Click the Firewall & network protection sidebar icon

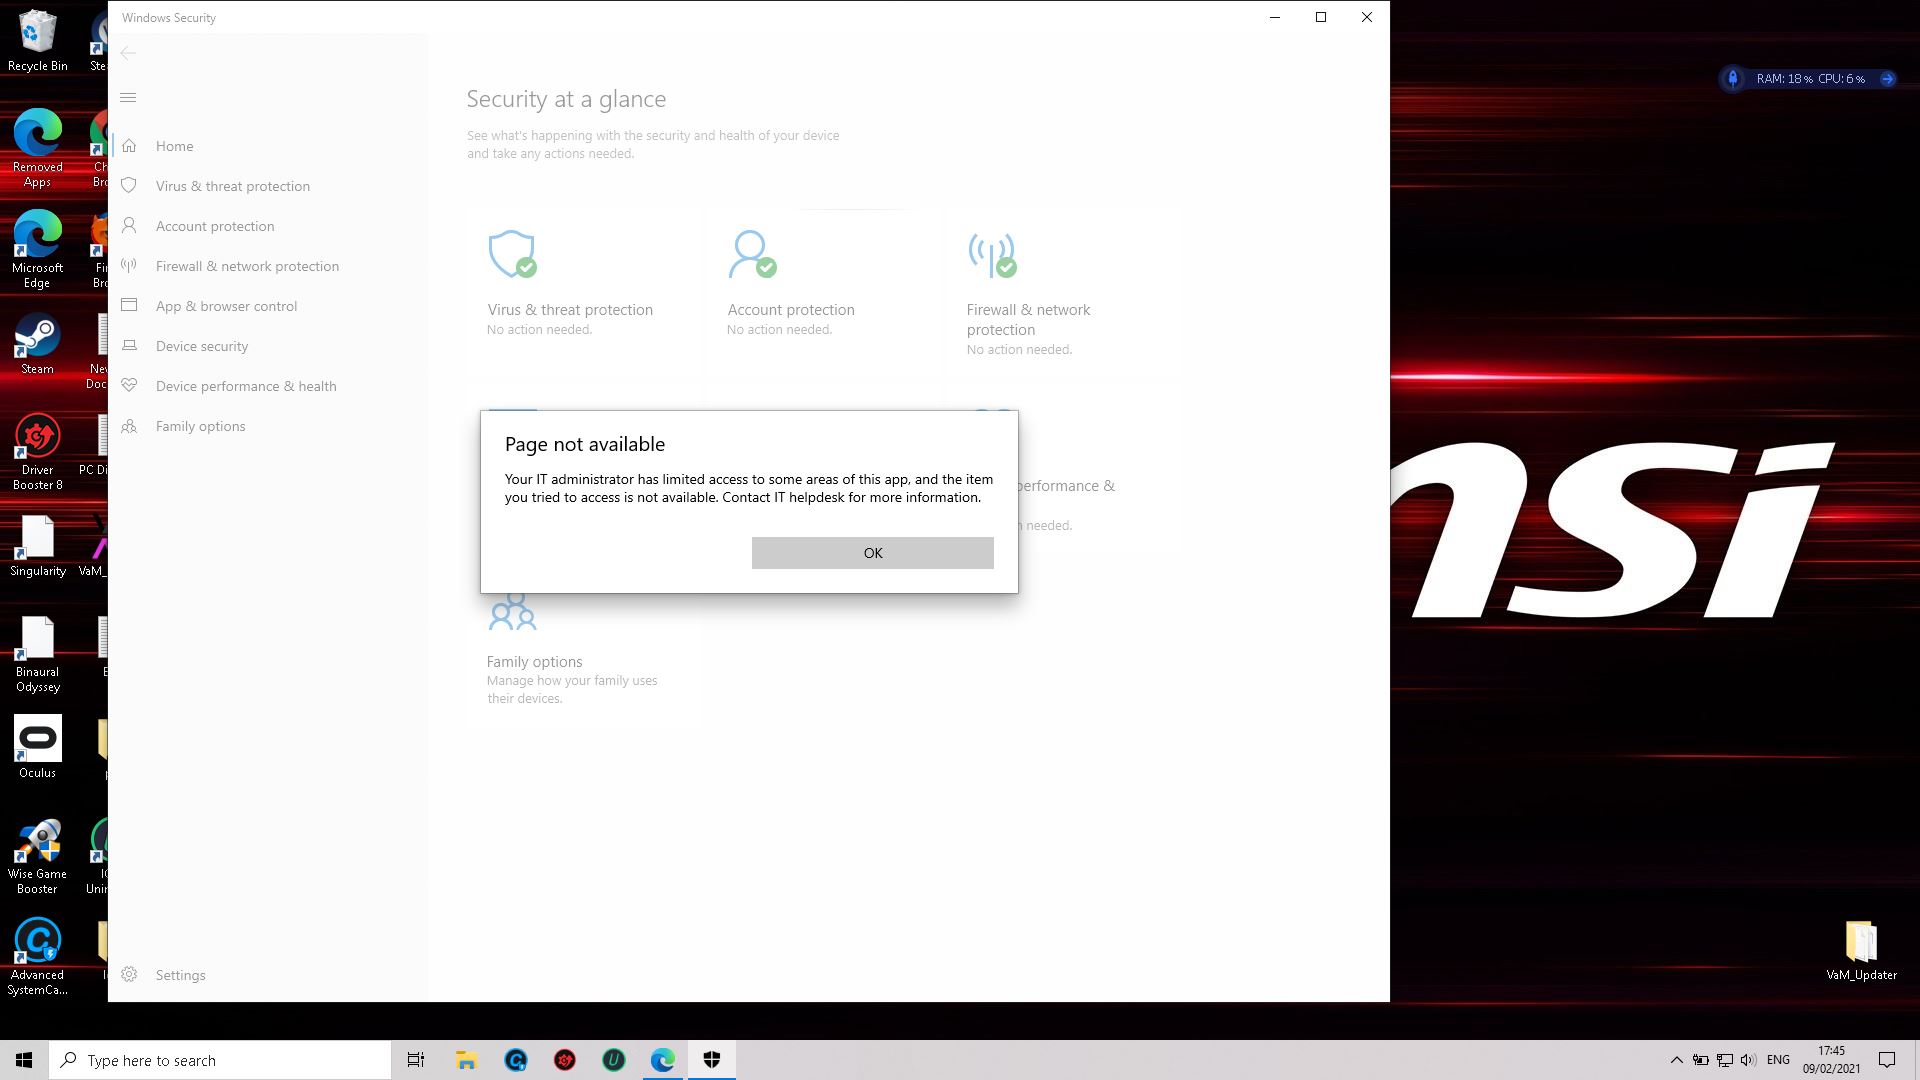coord(129,266)
